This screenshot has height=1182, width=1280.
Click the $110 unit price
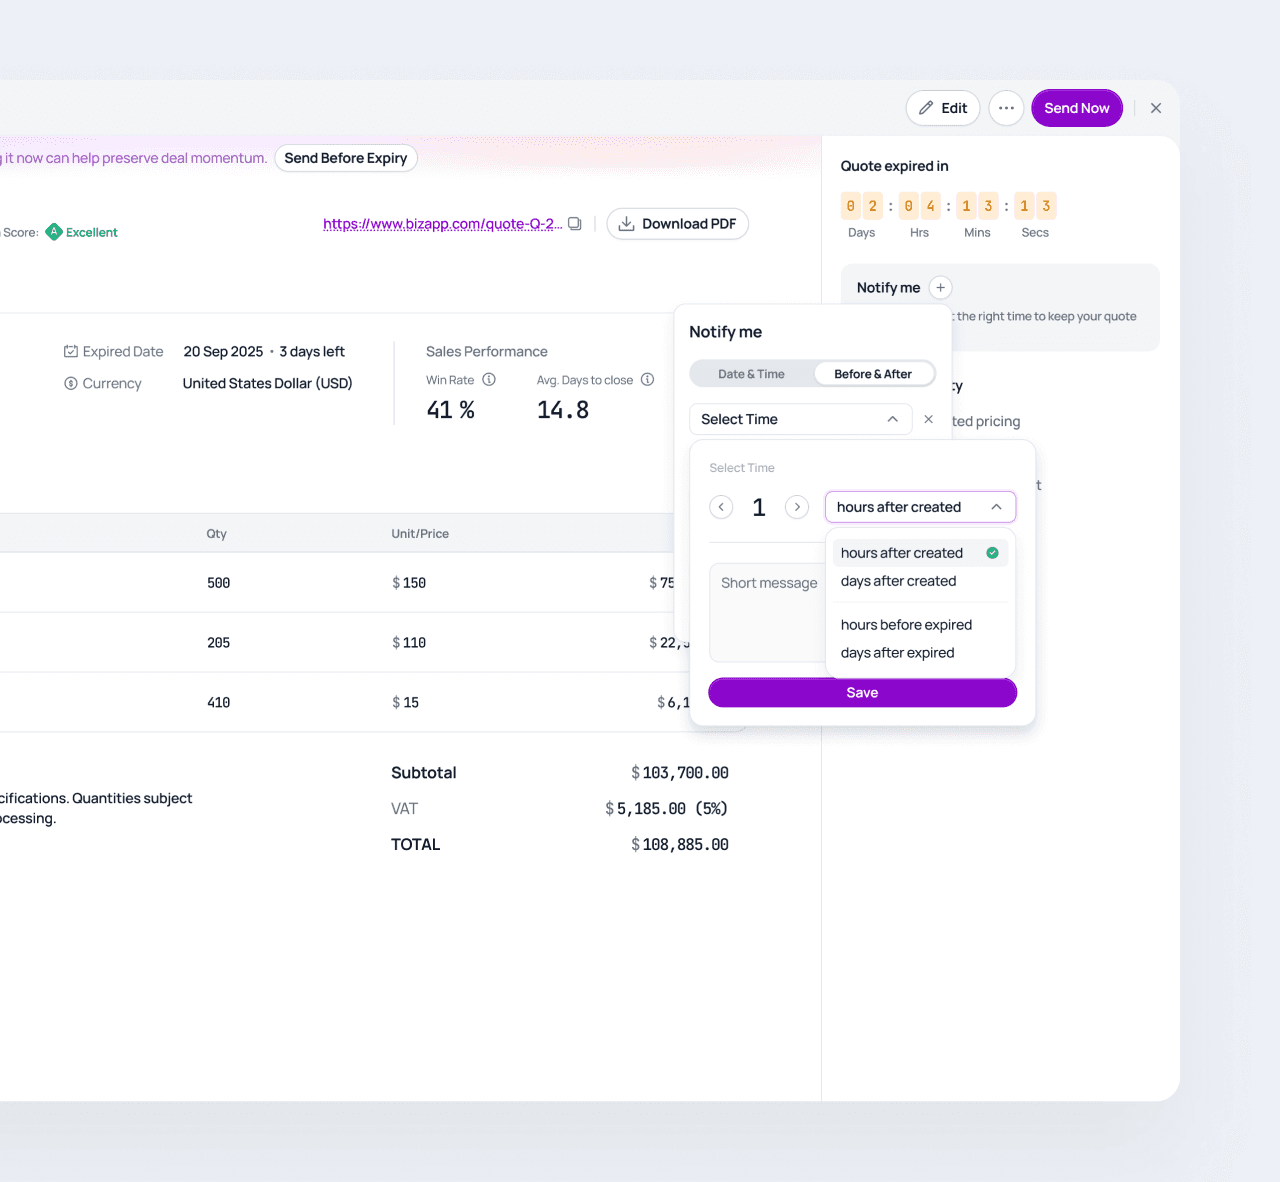coord(409,643)
